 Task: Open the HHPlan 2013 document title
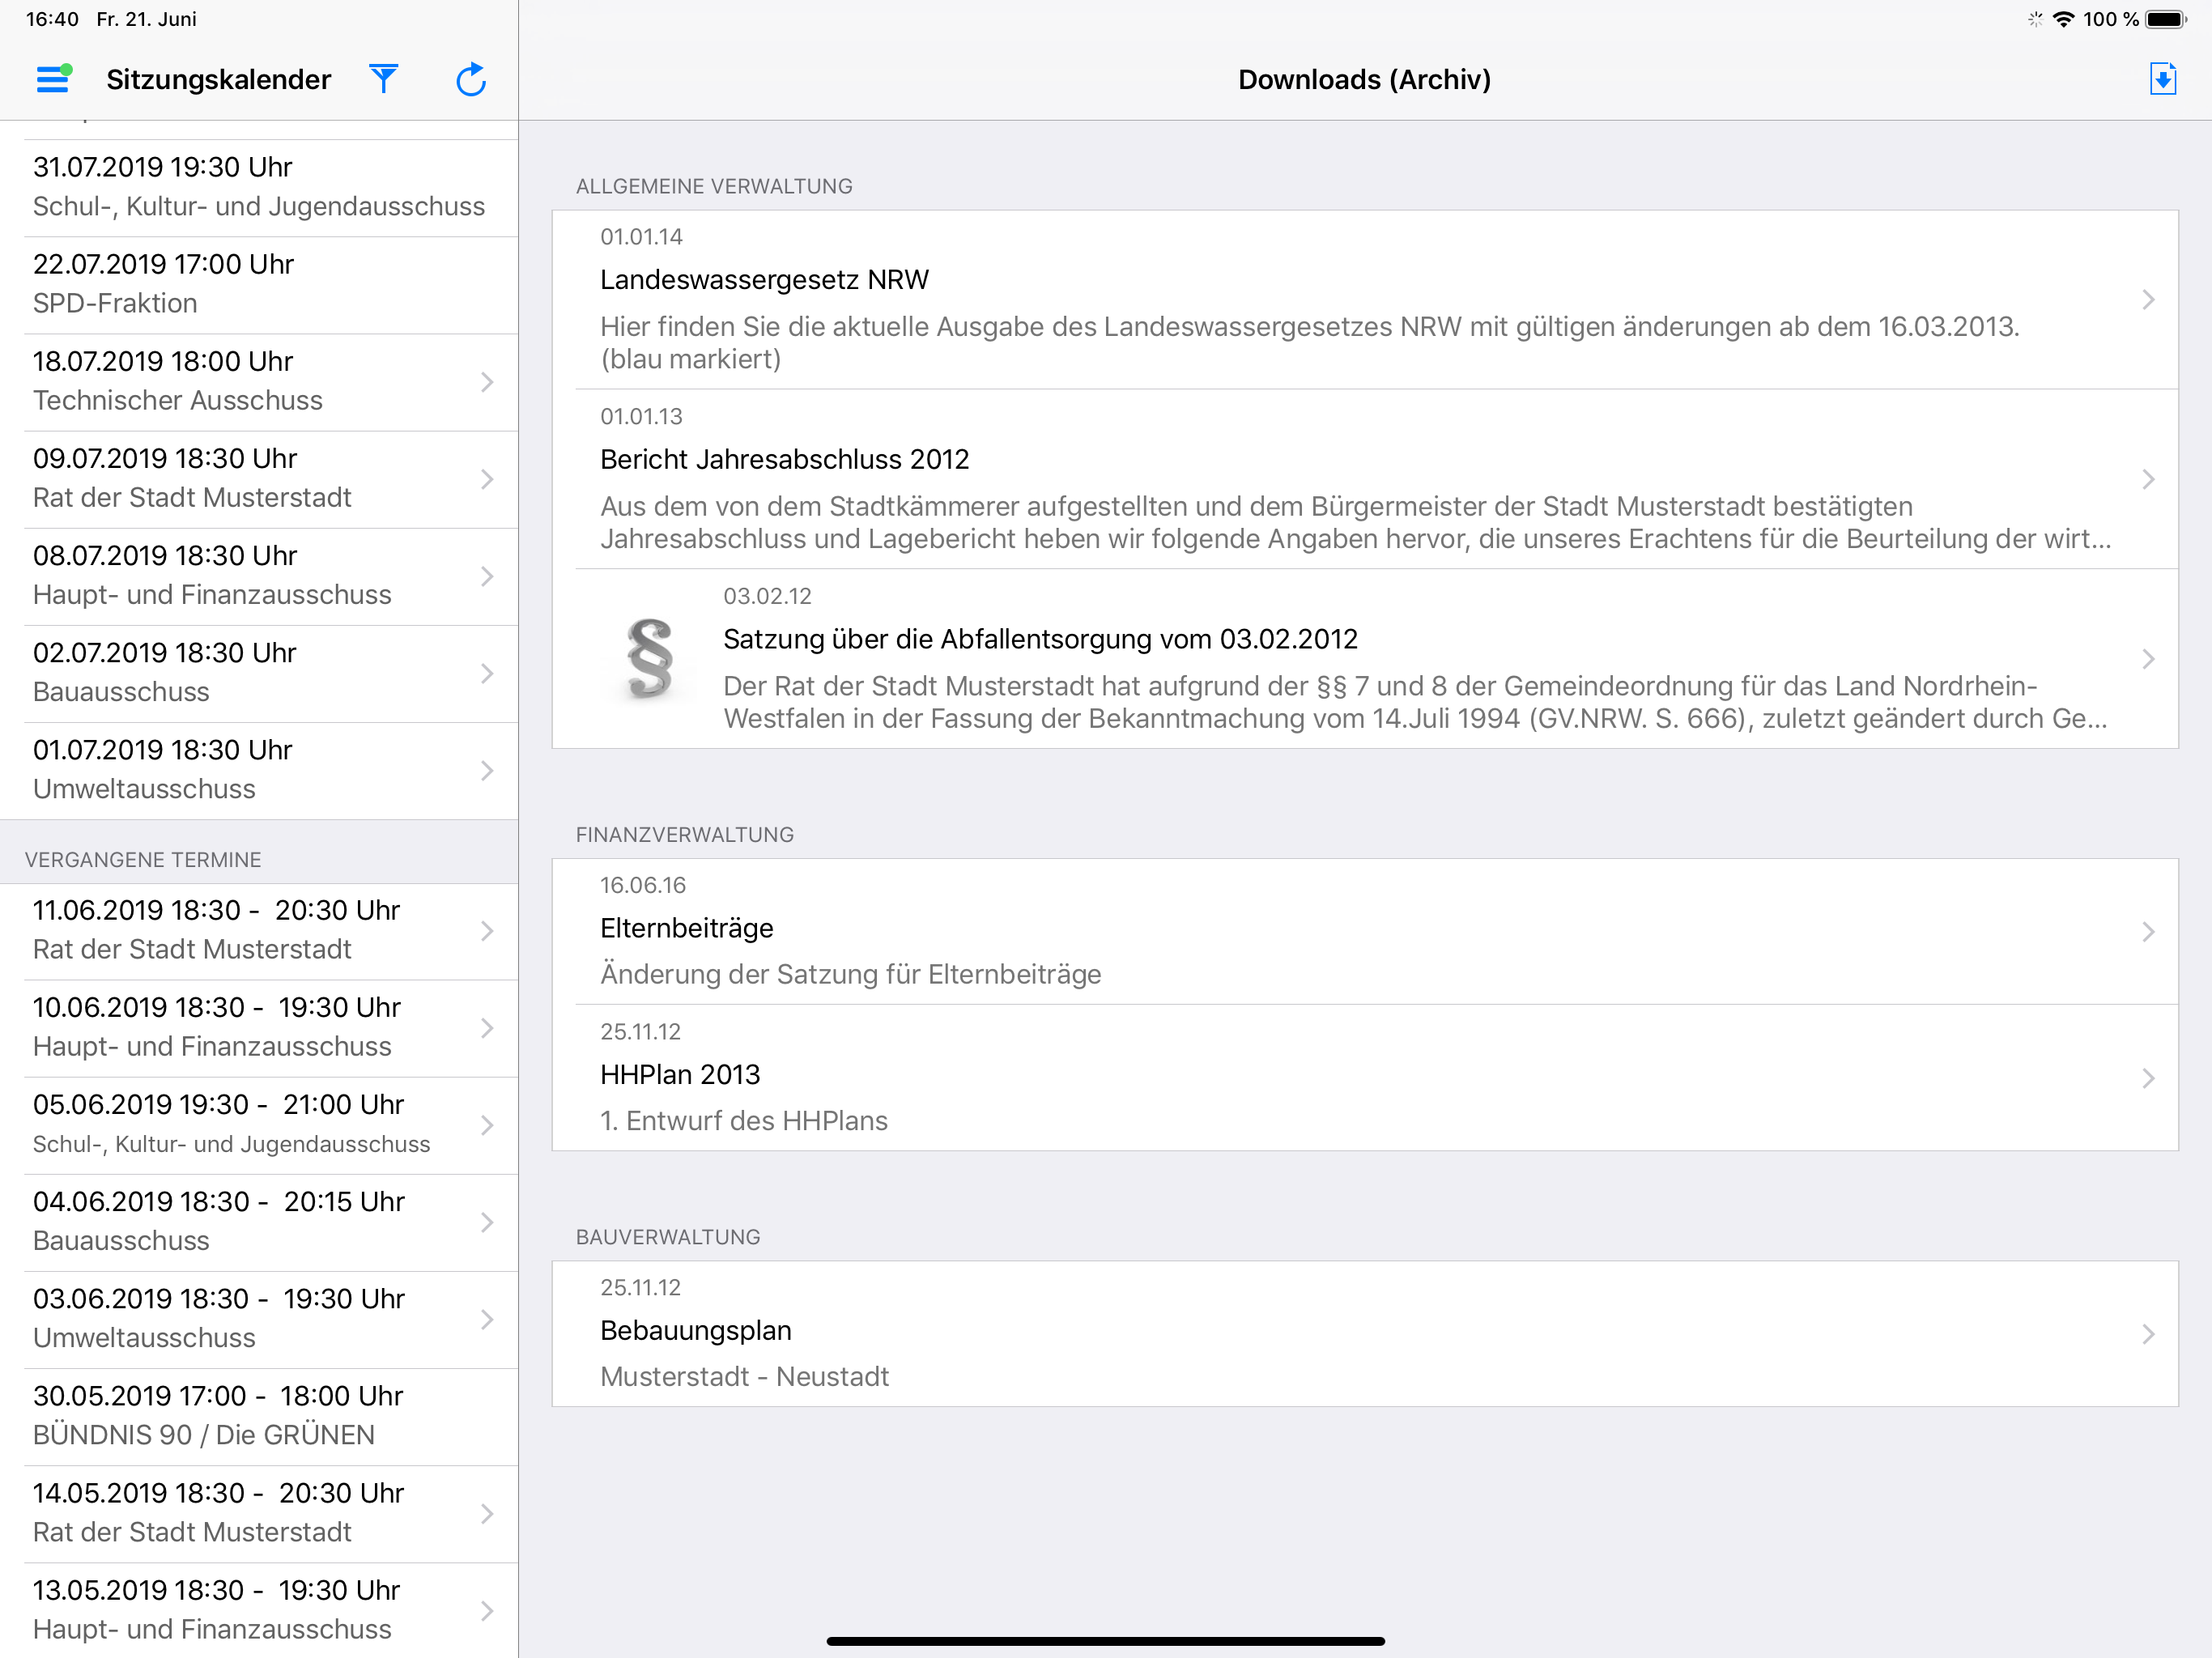coord(680,1075)
